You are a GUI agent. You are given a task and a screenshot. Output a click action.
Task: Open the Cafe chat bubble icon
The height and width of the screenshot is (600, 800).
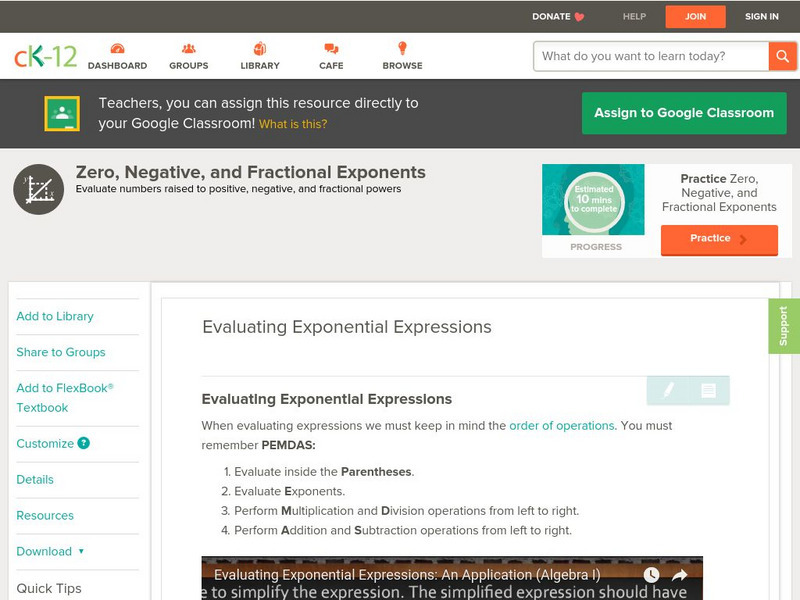(330, 46)
